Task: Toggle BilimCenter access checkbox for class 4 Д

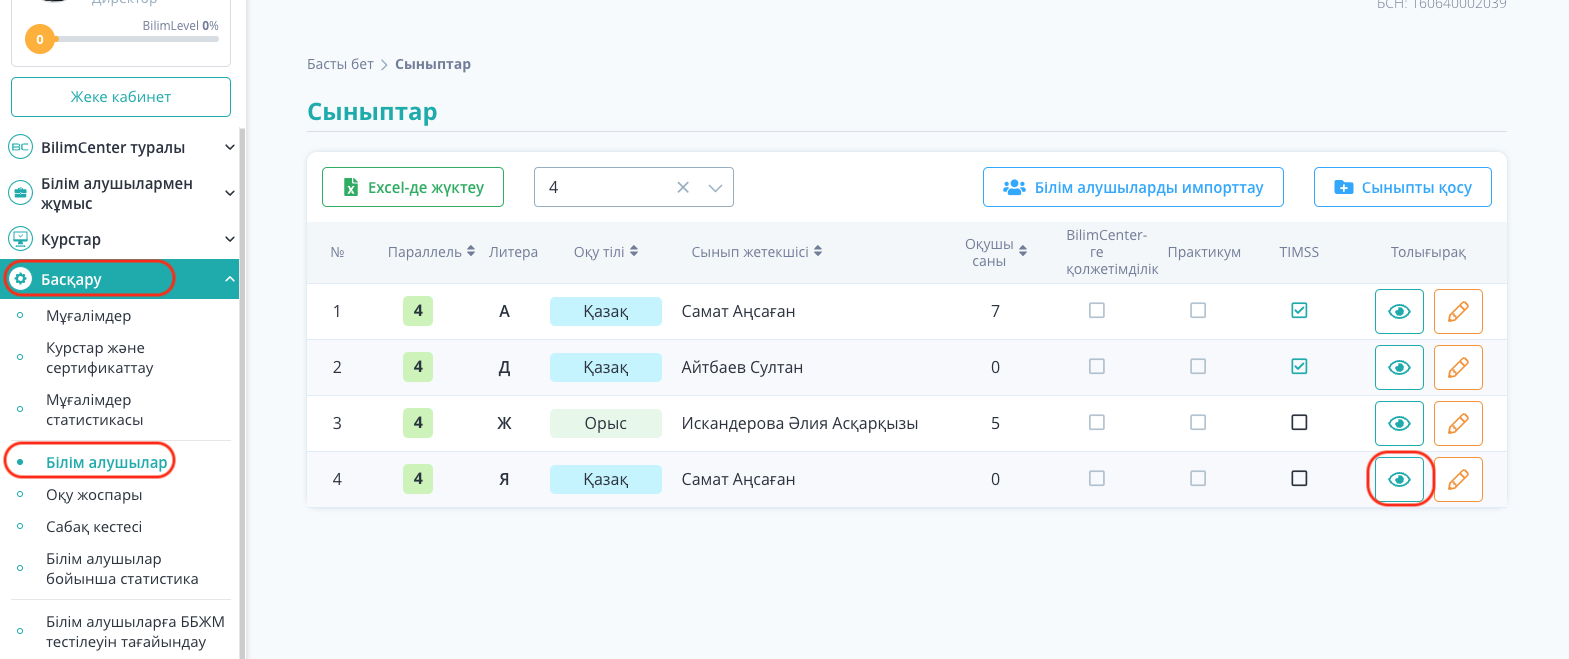Action: click(x=1097, y=366)
